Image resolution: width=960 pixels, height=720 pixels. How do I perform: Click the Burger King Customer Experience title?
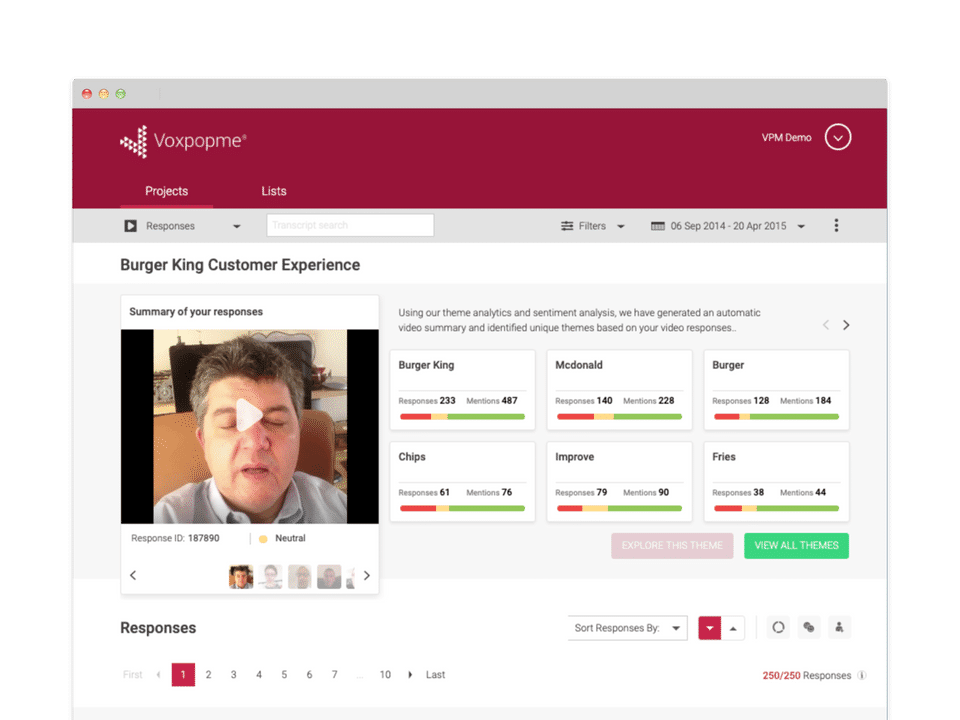point(240,265)
